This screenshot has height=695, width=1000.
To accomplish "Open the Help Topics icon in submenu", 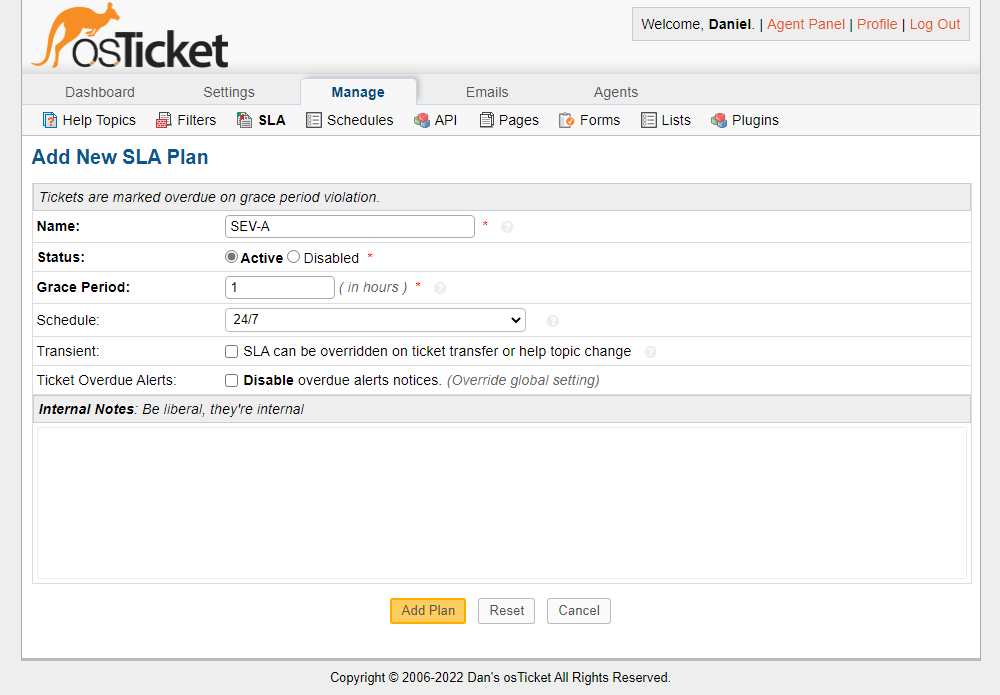I will (50, 120).
